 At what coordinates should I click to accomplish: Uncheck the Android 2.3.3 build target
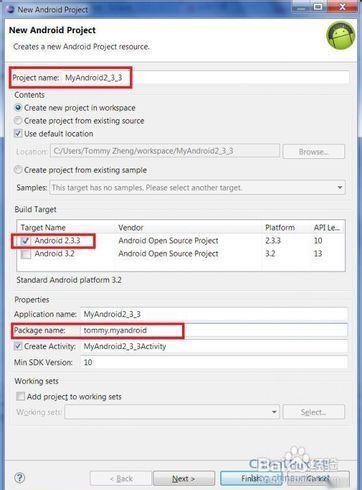click(26, 241)
